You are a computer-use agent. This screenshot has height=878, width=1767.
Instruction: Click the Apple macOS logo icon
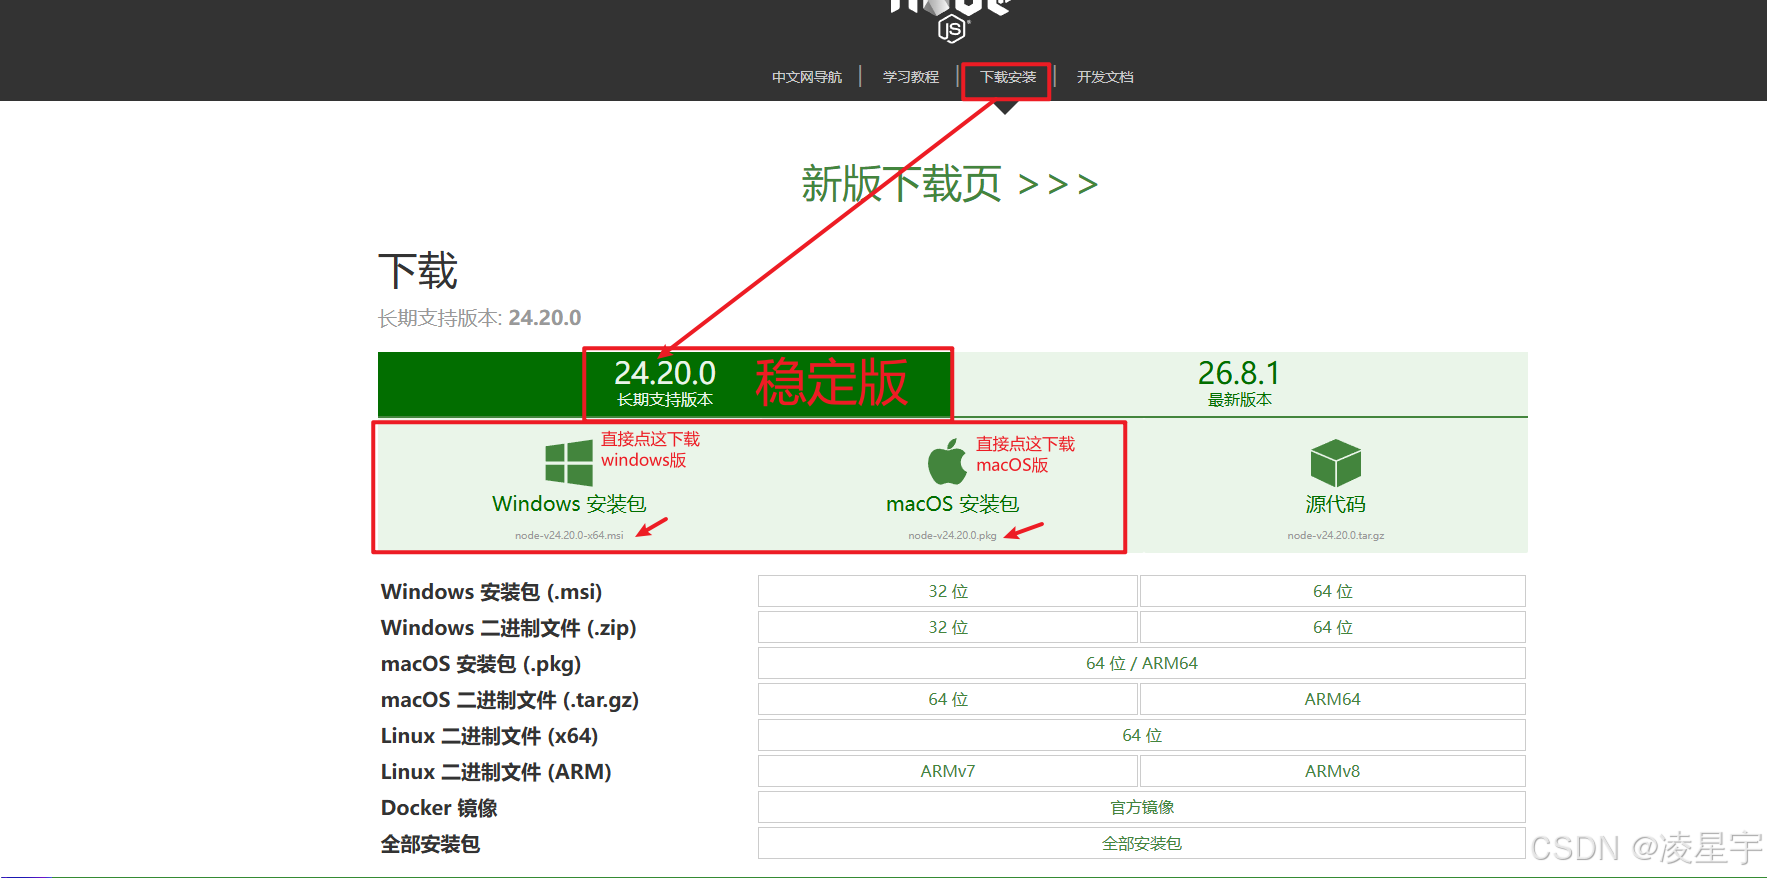(x=947, y=462)
